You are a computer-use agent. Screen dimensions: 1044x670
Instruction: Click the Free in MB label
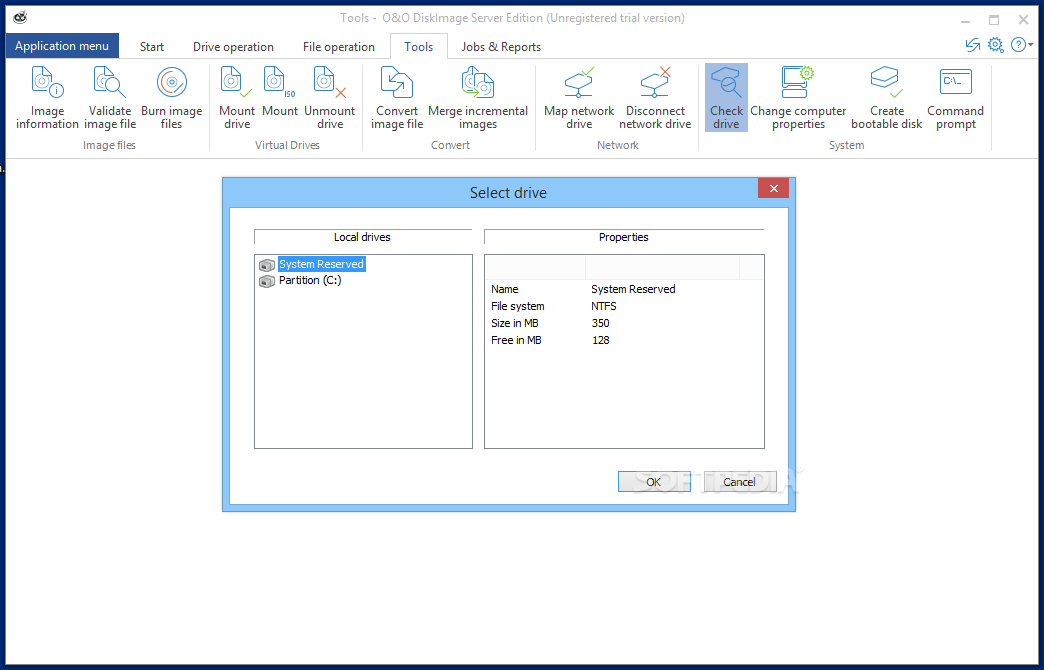516,340
